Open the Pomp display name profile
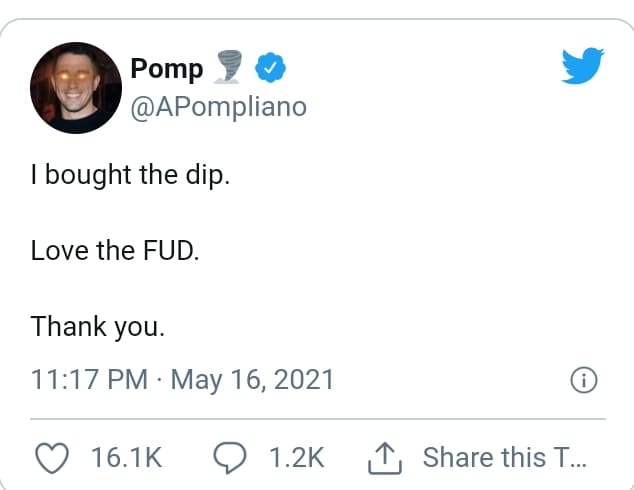Image resolution: width=634 pixels, height=490 pixels. click(167, 69)
